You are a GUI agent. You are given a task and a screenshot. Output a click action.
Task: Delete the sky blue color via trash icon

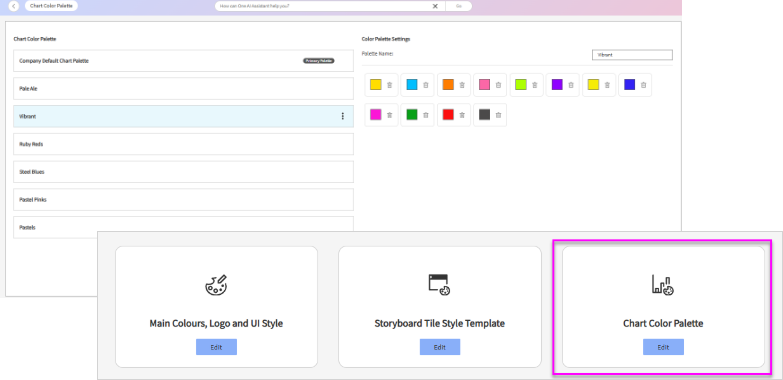coord(426,85)
